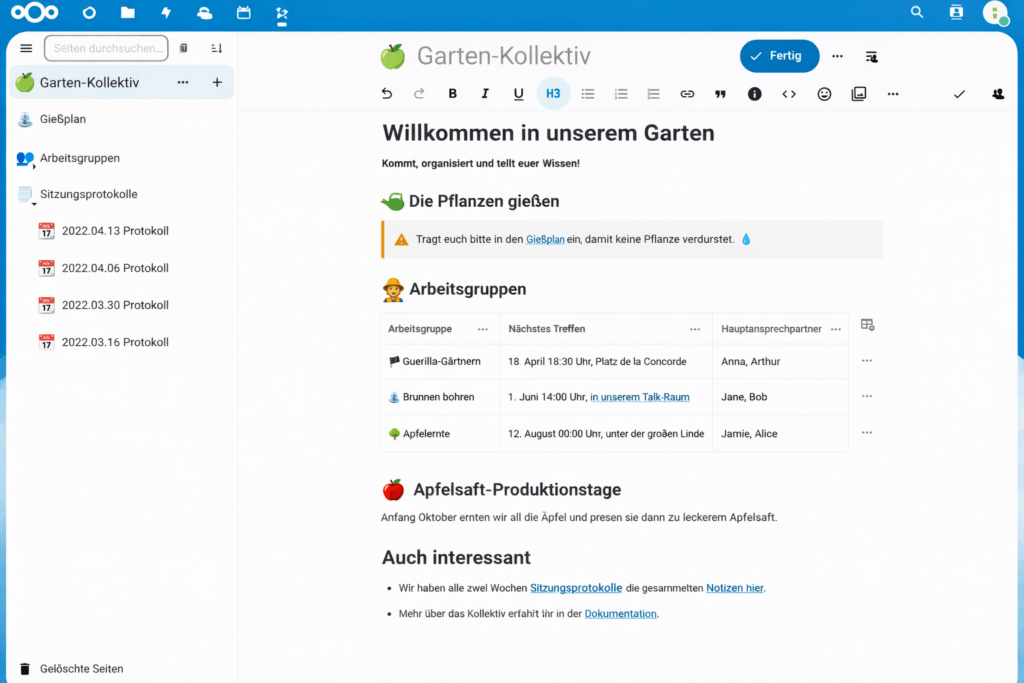Open the Garten-Kollektiv actions menu
1024x683 pixels.
point(183,82)
